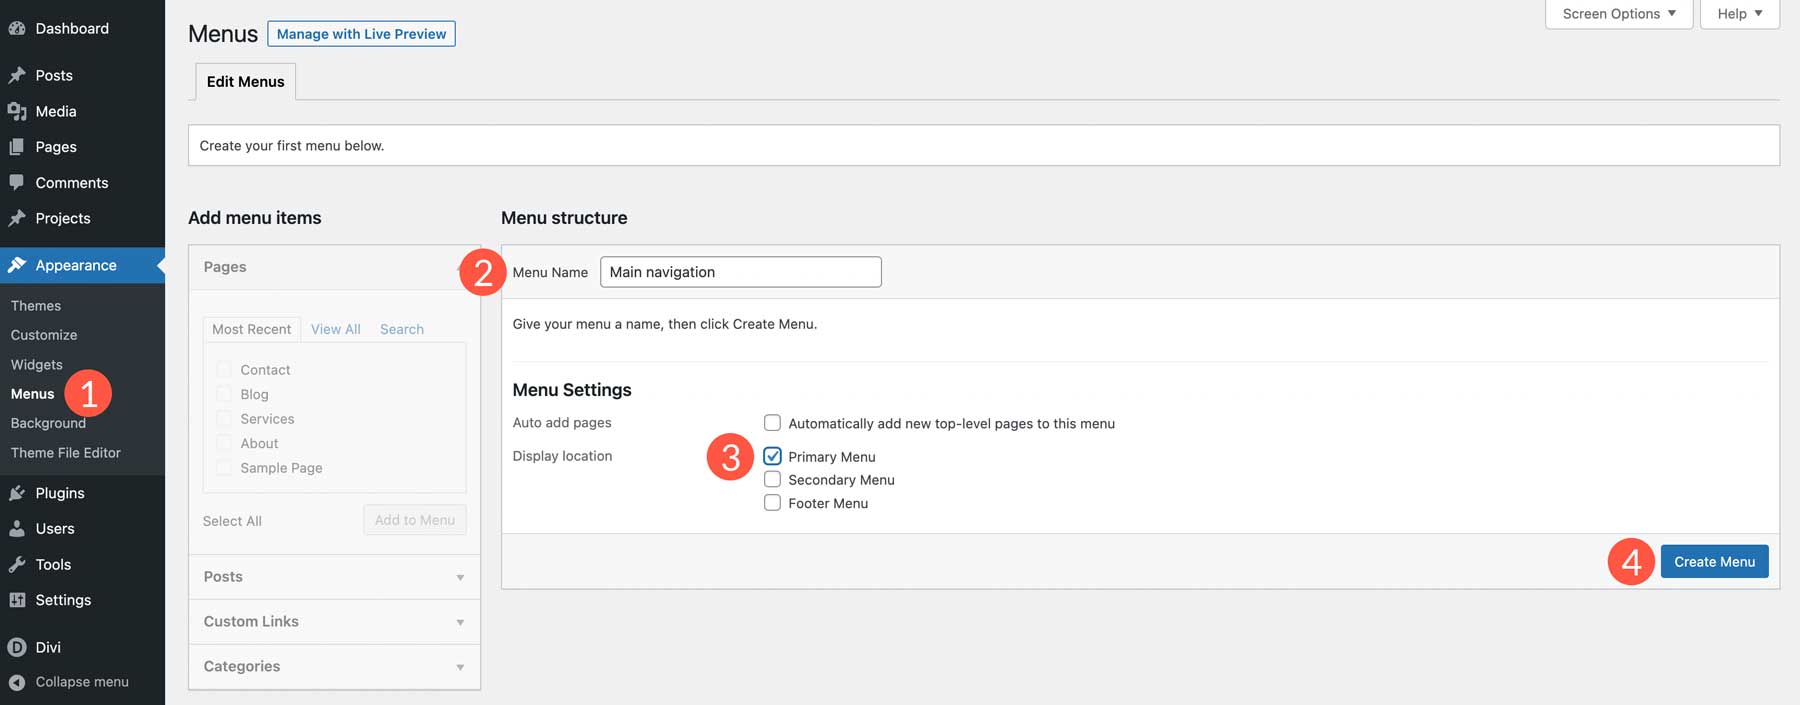Switch to the Most Recent tab
1800x705 pixels.
[x=251, y=329]
